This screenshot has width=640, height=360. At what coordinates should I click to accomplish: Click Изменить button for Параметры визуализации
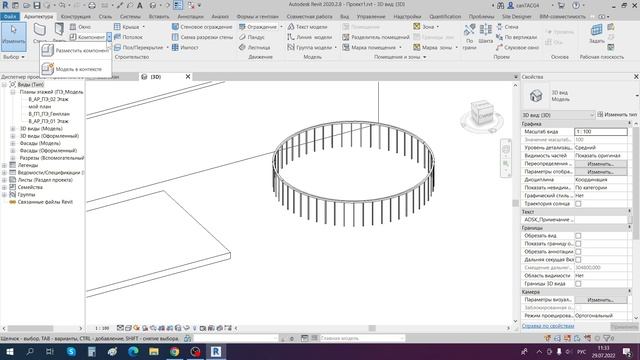tap(600, 300)
